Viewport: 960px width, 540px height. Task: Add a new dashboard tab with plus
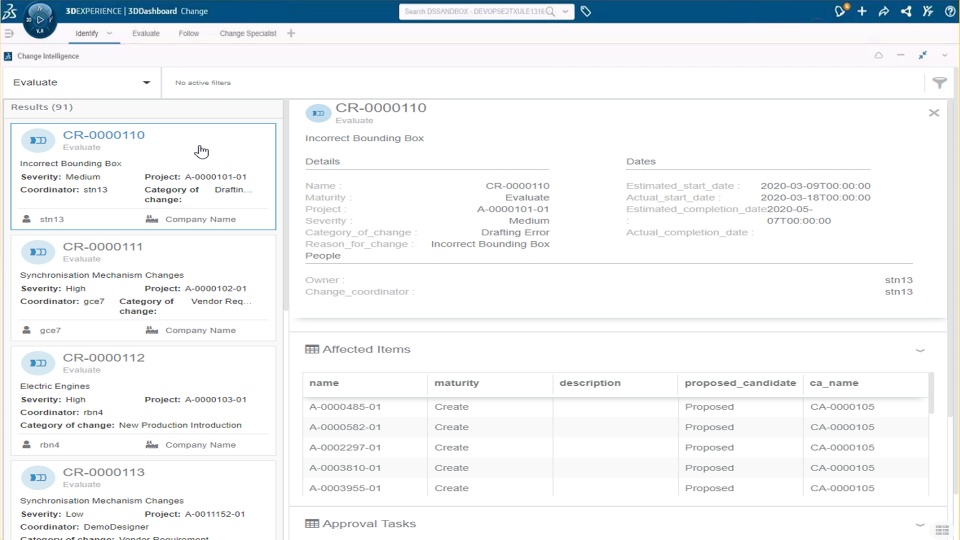[x=291, y=33]
